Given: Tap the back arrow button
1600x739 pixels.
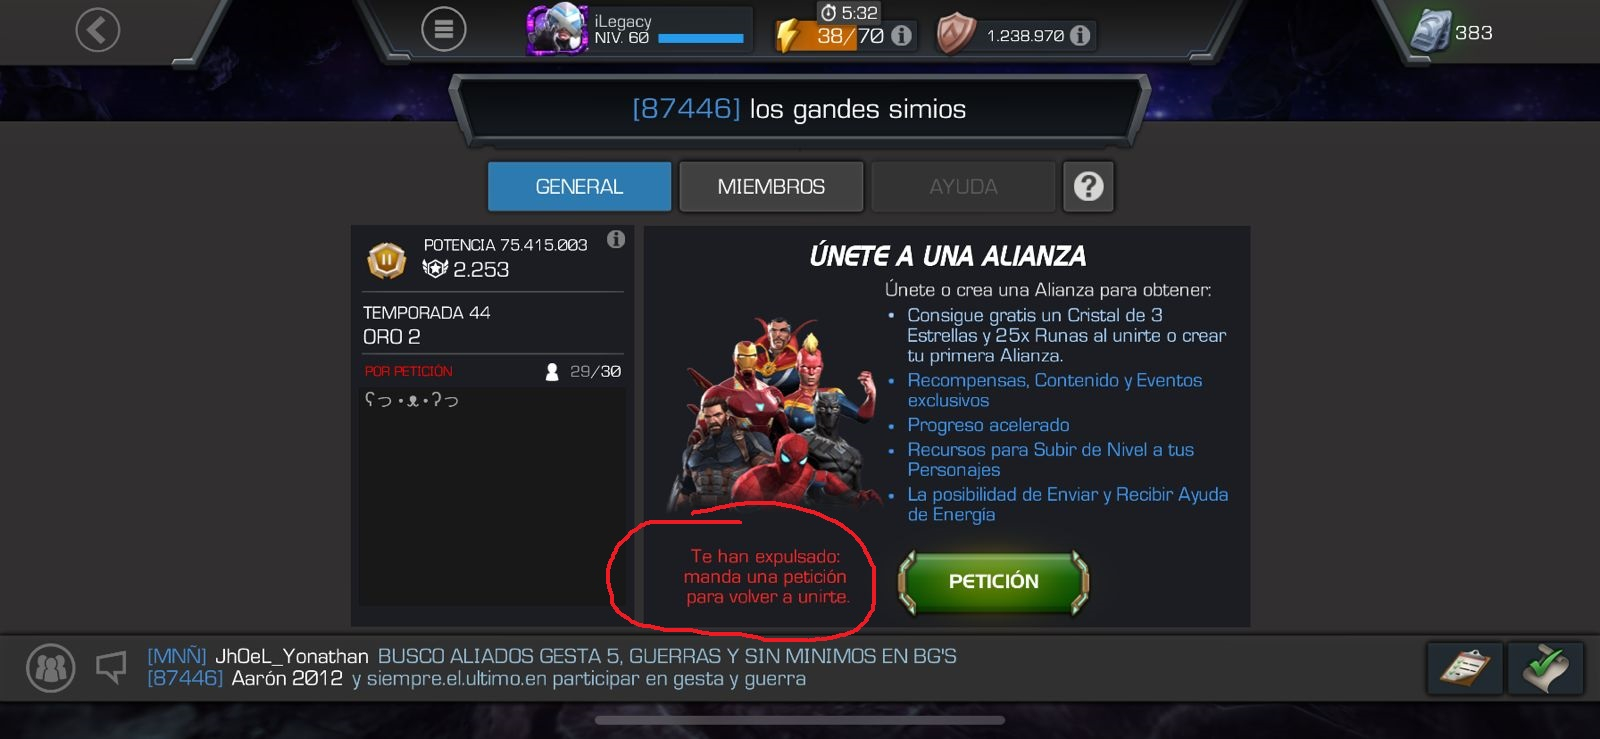Looking at the screenshot, I should tap(98, 30).
